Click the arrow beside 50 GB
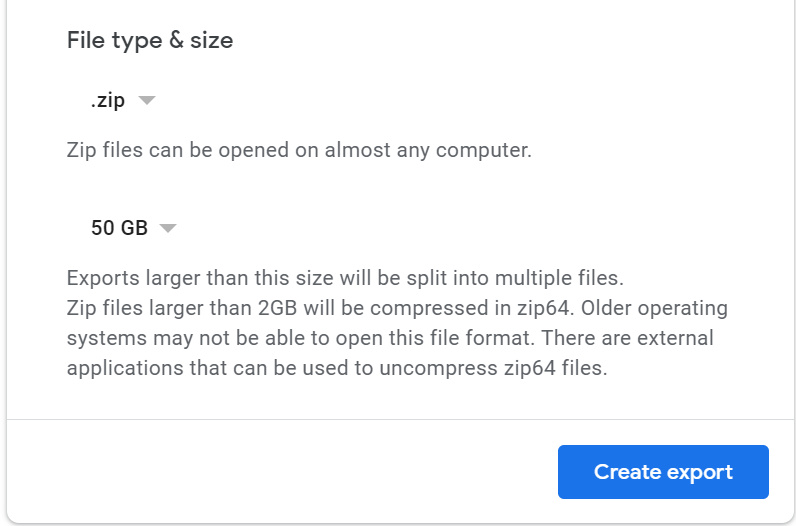796x526 pixels. coord(168,228)
